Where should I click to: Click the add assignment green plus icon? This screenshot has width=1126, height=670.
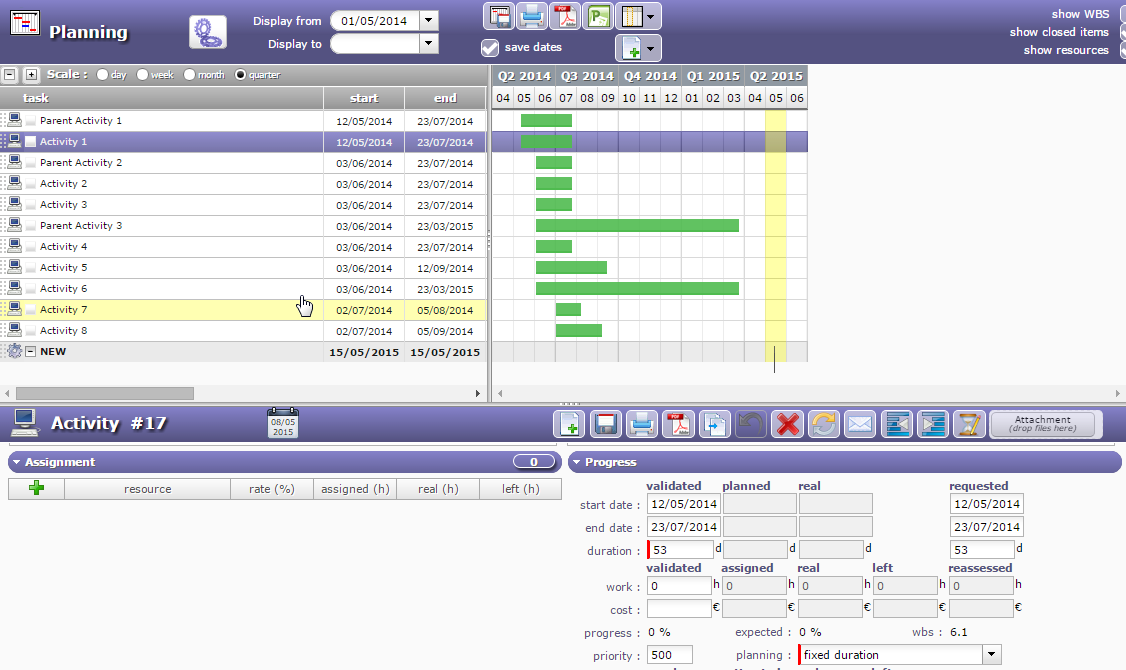point(37,488)
